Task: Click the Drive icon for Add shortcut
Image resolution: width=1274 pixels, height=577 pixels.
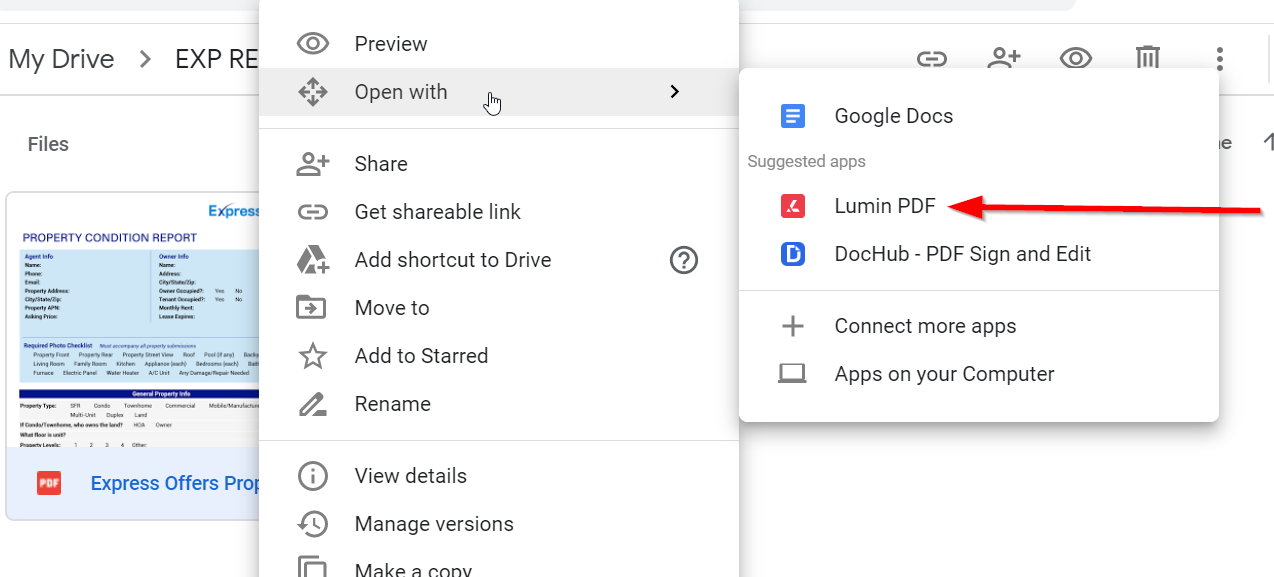Action: tap(313, 260)
